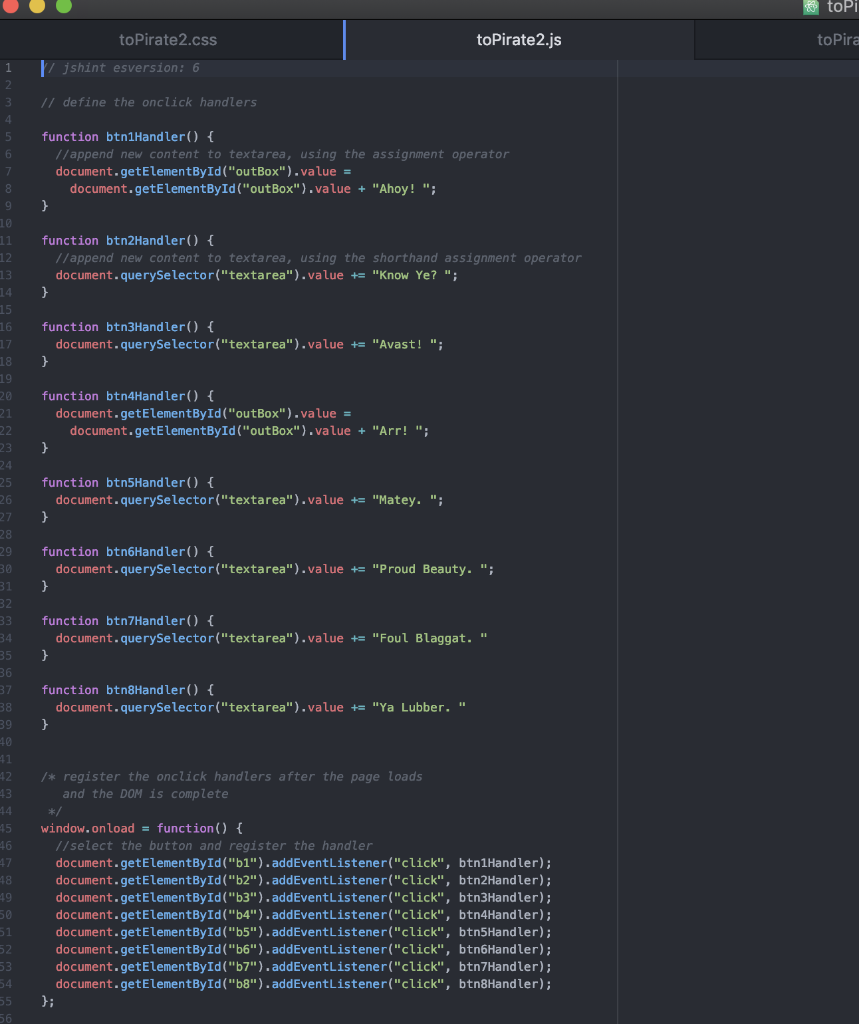Click the green maximize window button
This screenshot has height=1024, width=859.
coord(64,5)
